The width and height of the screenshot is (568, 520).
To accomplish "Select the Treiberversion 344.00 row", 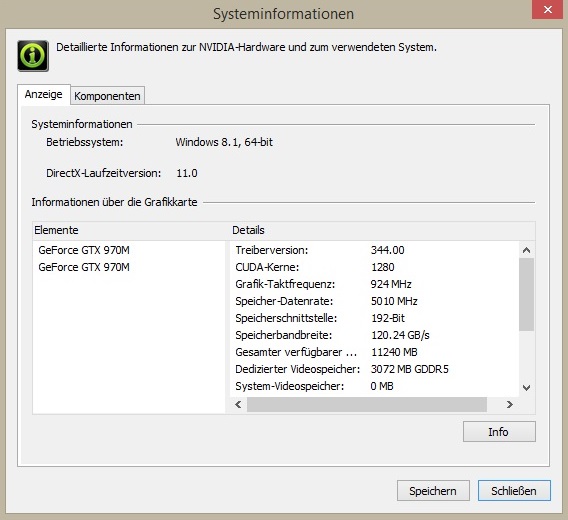I will point(375,250).
